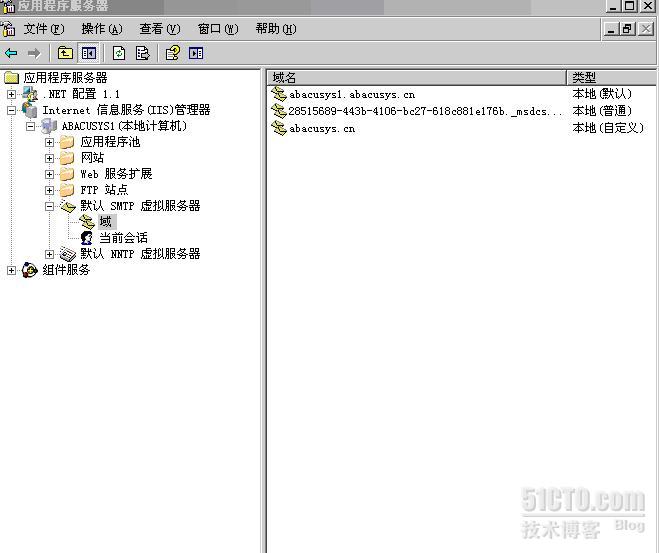The image size is (659, 553).
Task: Maximize the main application window
Action: 630,6
